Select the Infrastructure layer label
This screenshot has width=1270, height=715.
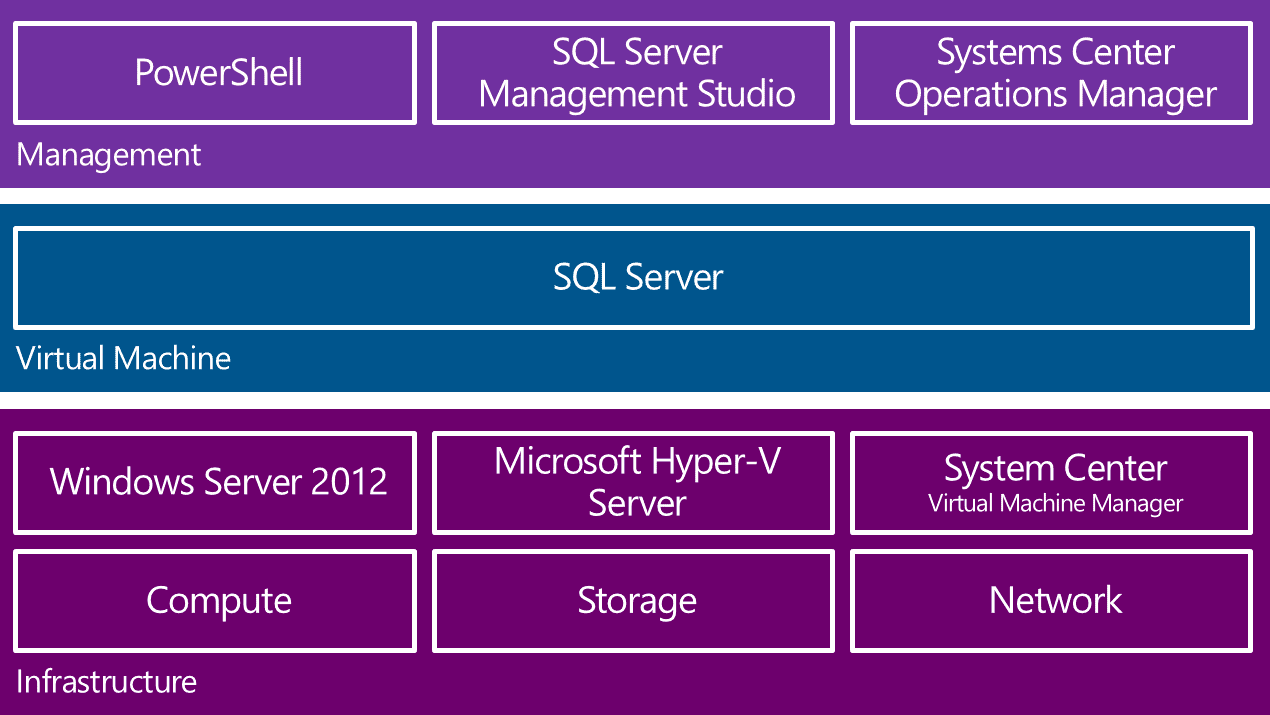tap(105, 682)
